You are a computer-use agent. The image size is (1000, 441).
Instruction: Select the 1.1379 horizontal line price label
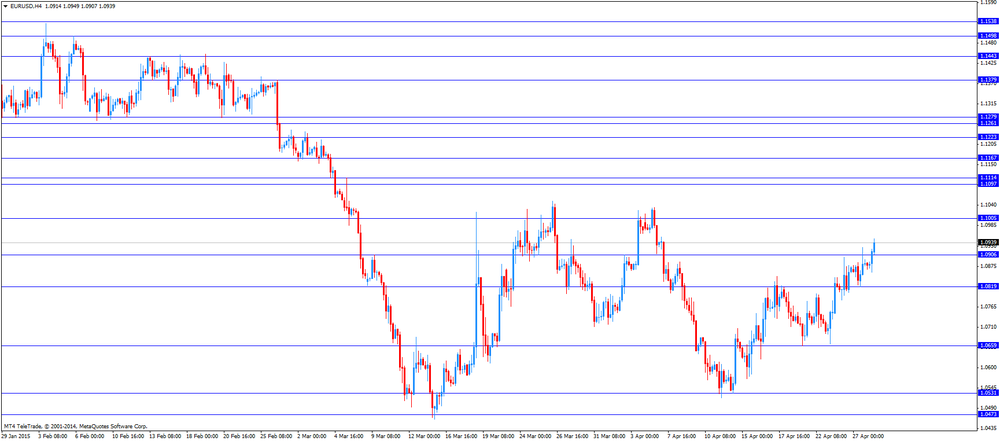[x=988, y=80]
